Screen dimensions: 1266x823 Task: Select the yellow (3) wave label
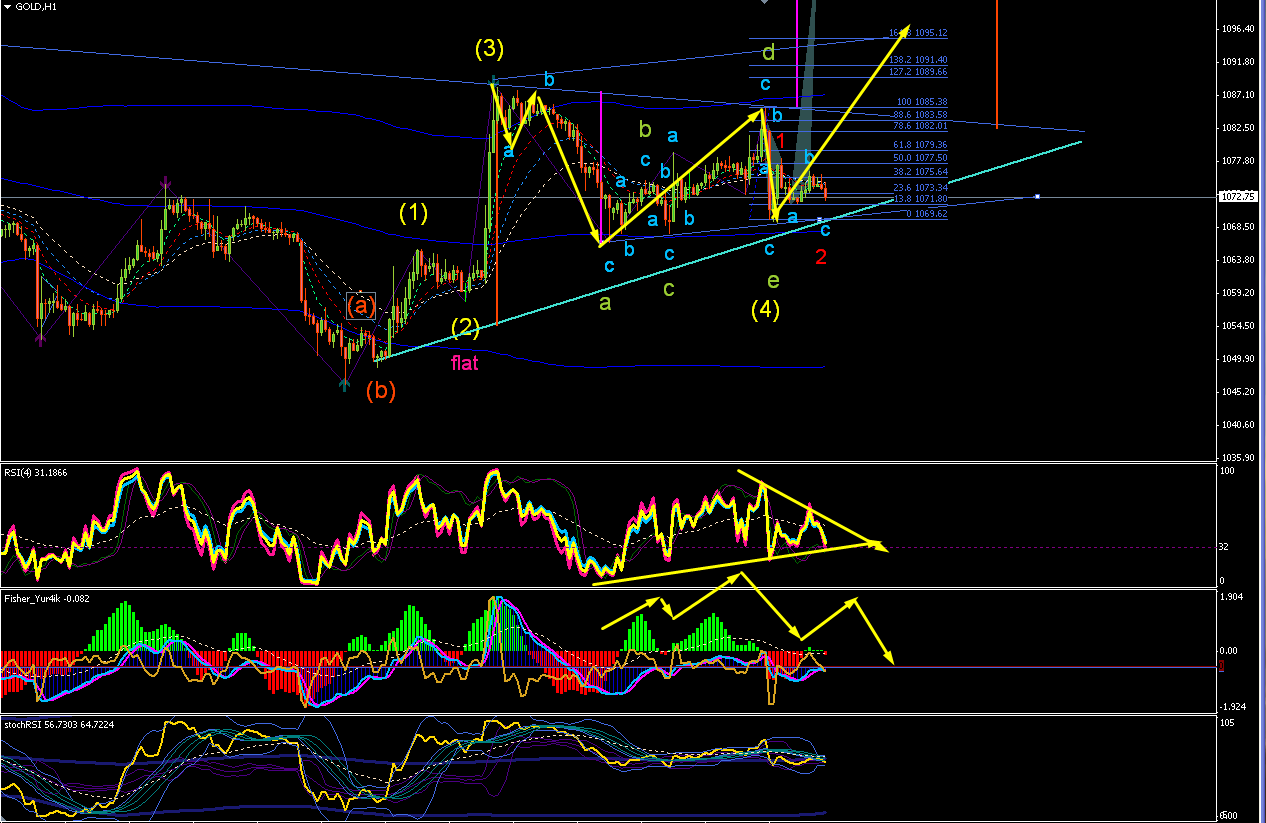point(489,48)
